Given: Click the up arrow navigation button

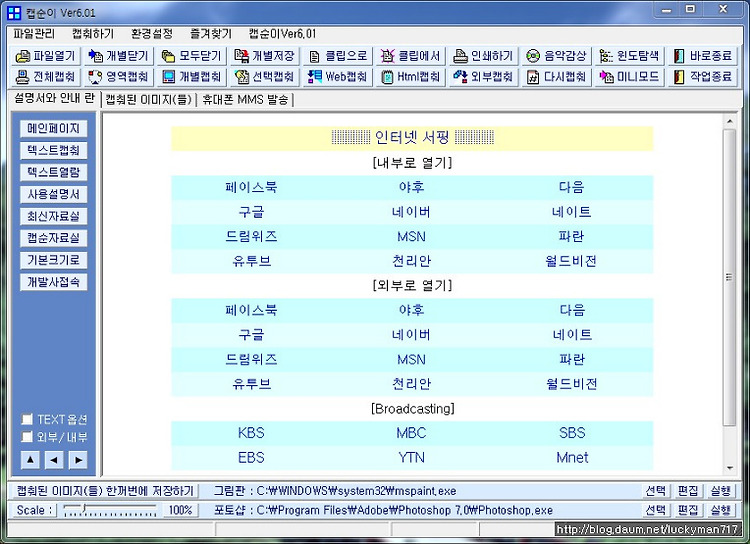Looking at the screenshot, I should [30, 460].
